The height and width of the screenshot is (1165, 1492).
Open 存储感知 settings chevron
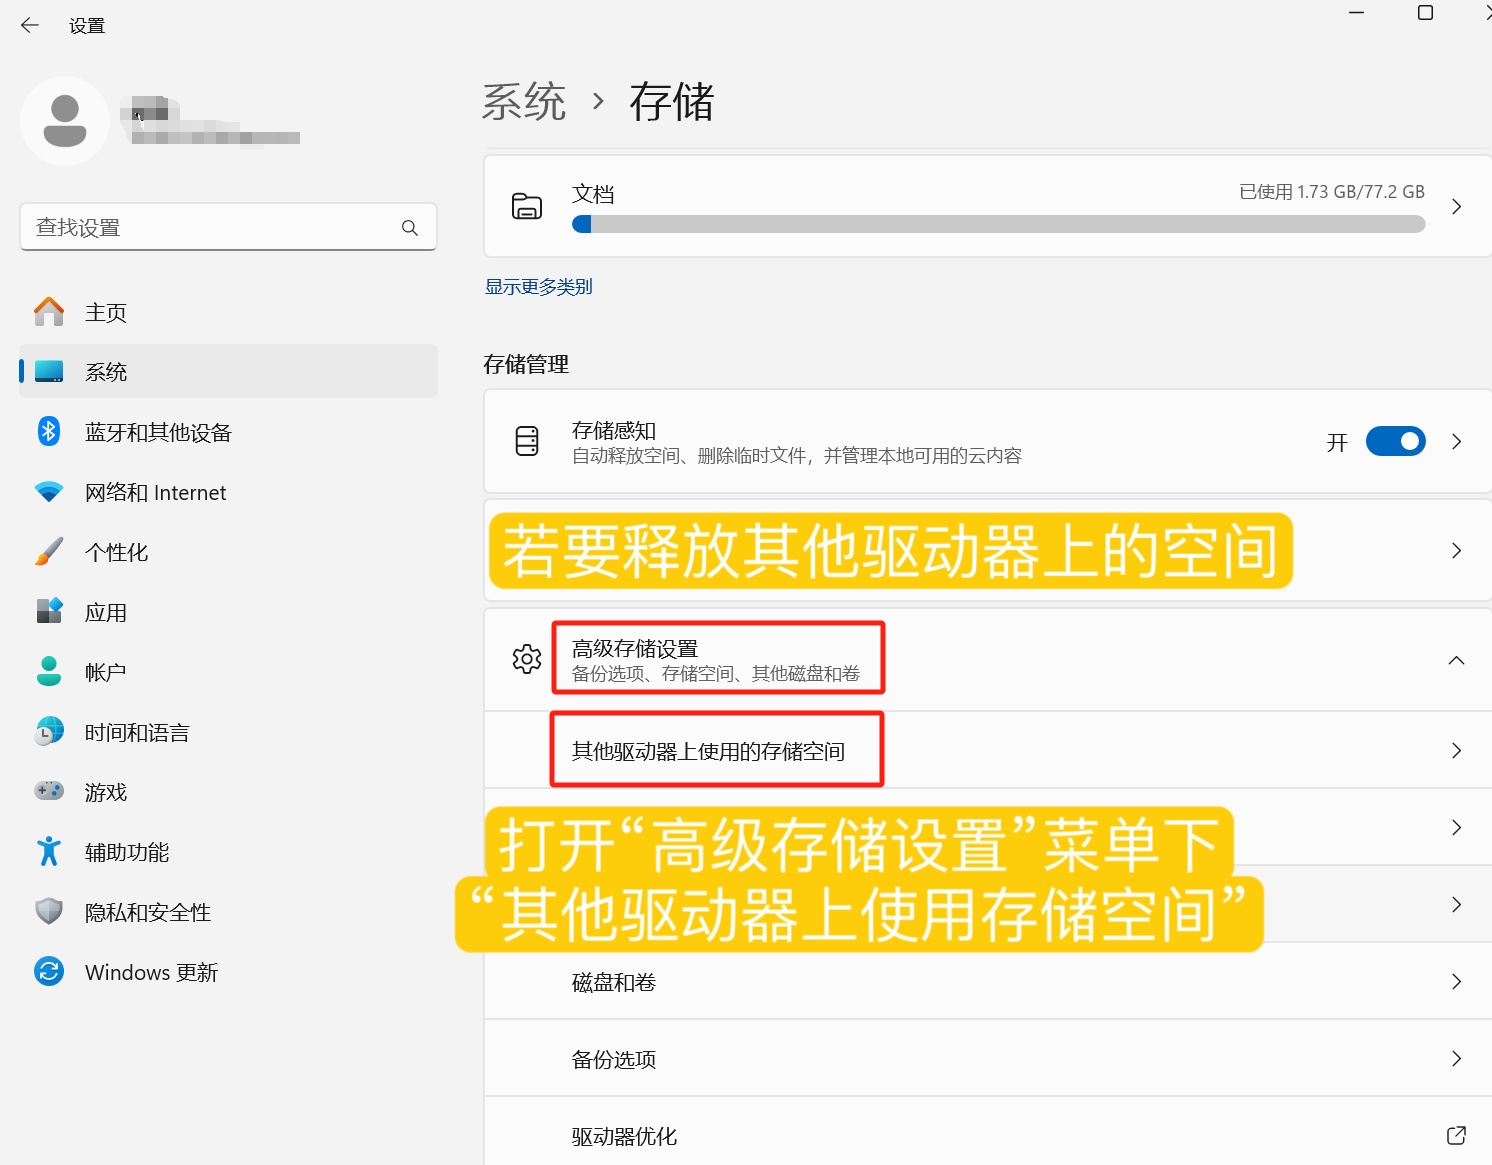coord(1457,441)
